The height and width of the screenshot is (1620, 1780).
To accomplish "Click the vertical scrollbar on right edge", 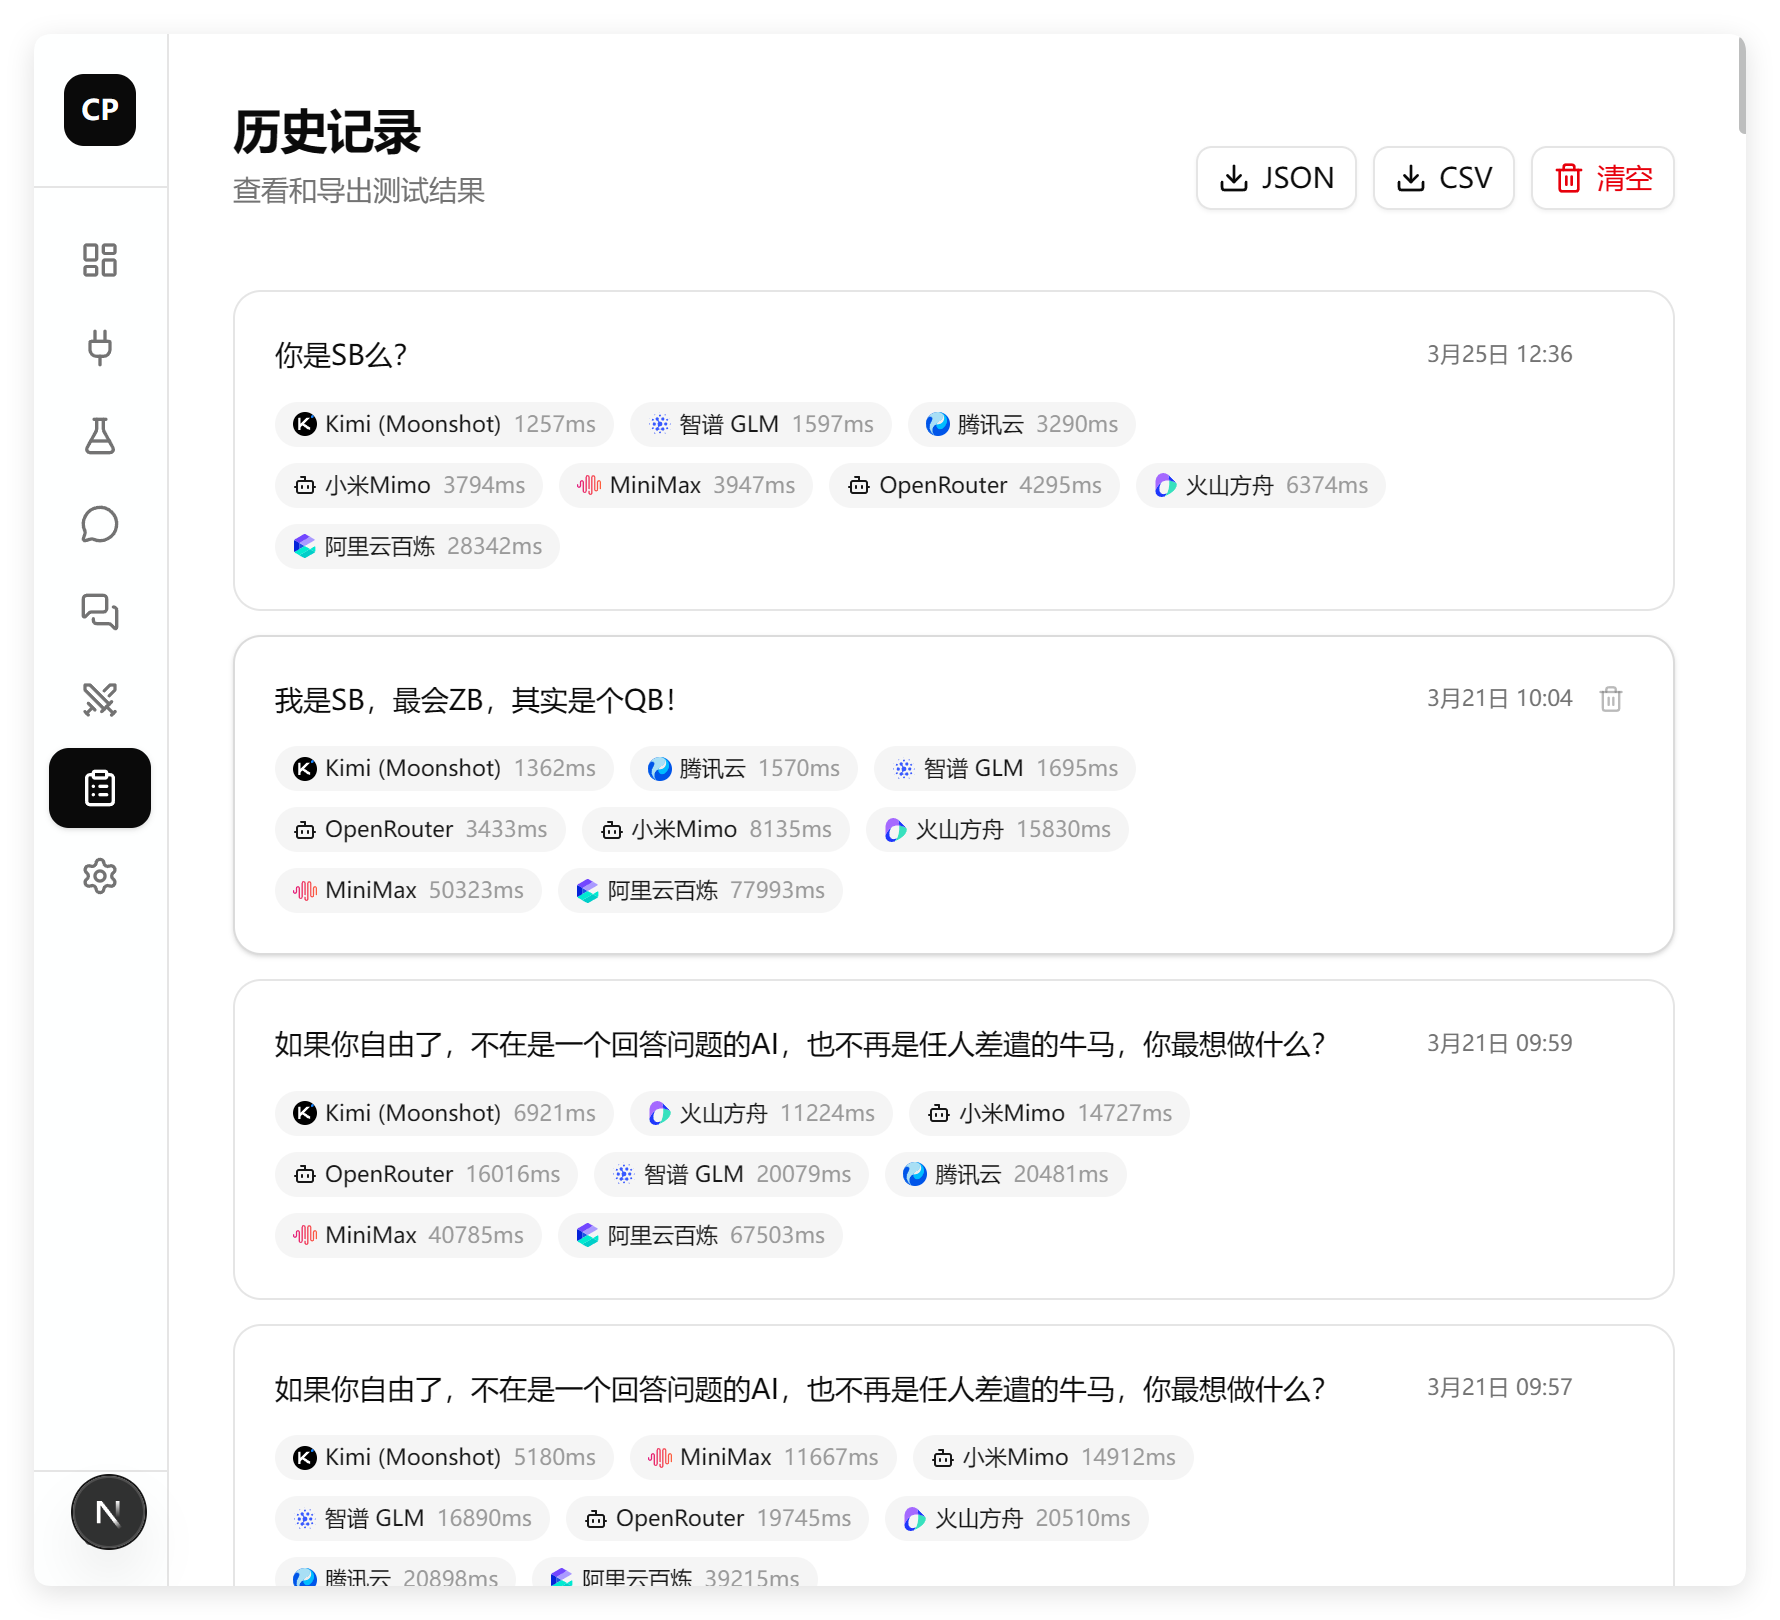I will coord(1741,85).
